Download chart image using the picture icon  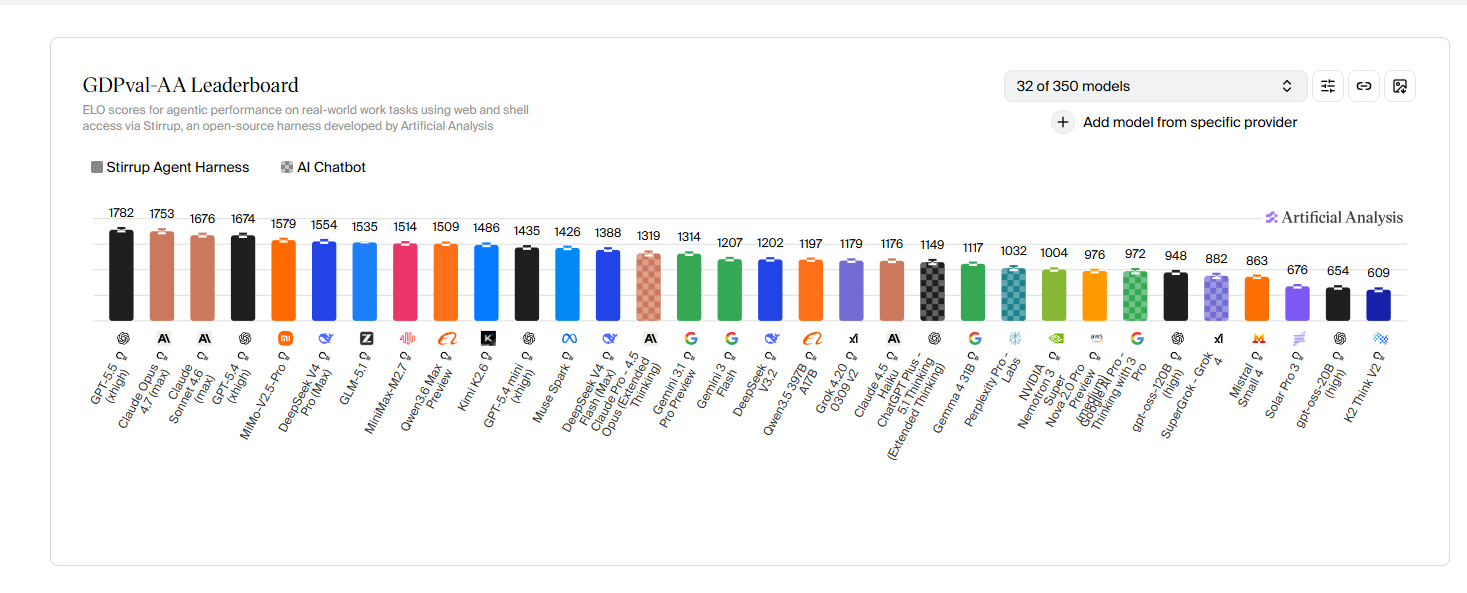click(x=1400, y=86)
